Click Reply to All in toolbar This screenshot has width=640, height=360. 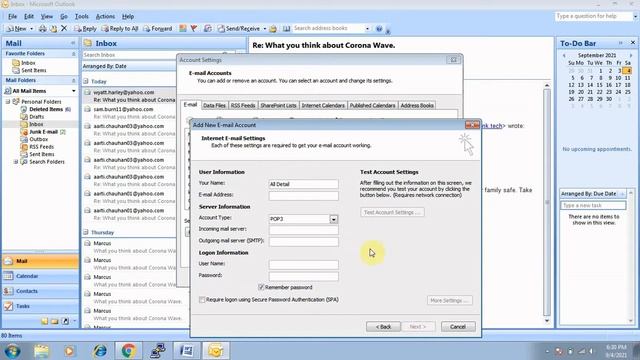click(120, 29)
